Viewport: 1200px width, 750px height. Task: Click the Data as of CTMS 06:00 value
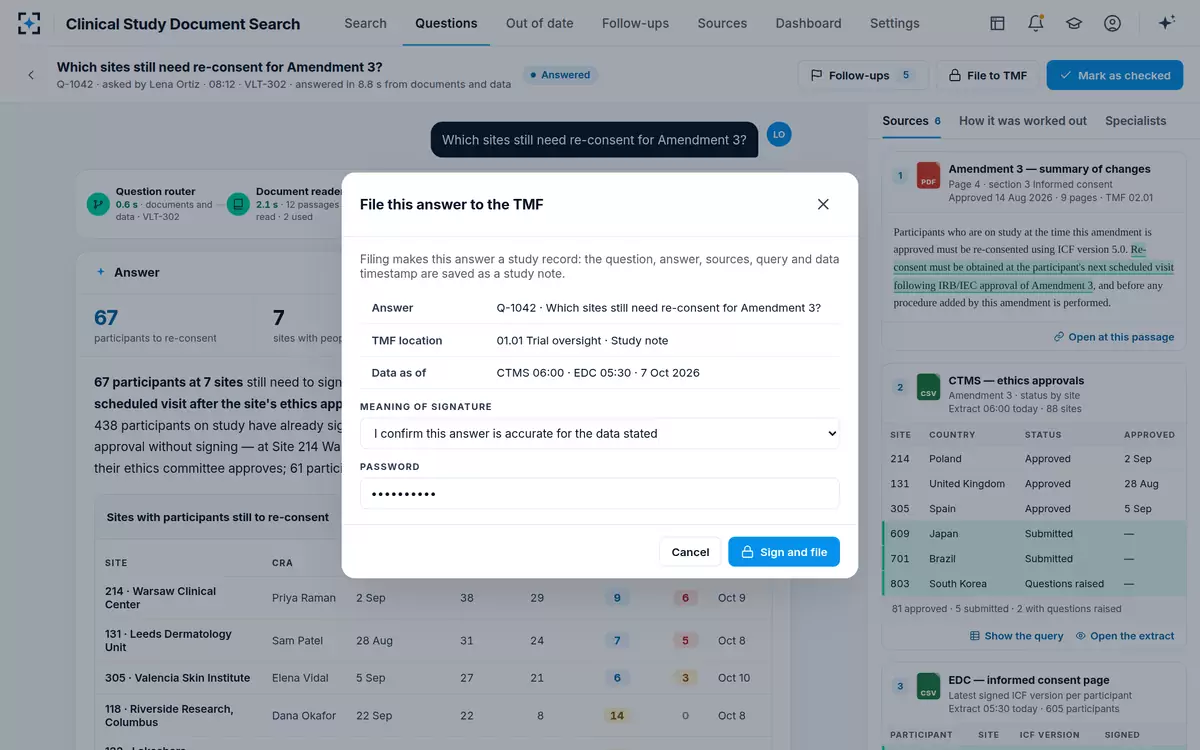pyautogui.click(x=598, y=373)
